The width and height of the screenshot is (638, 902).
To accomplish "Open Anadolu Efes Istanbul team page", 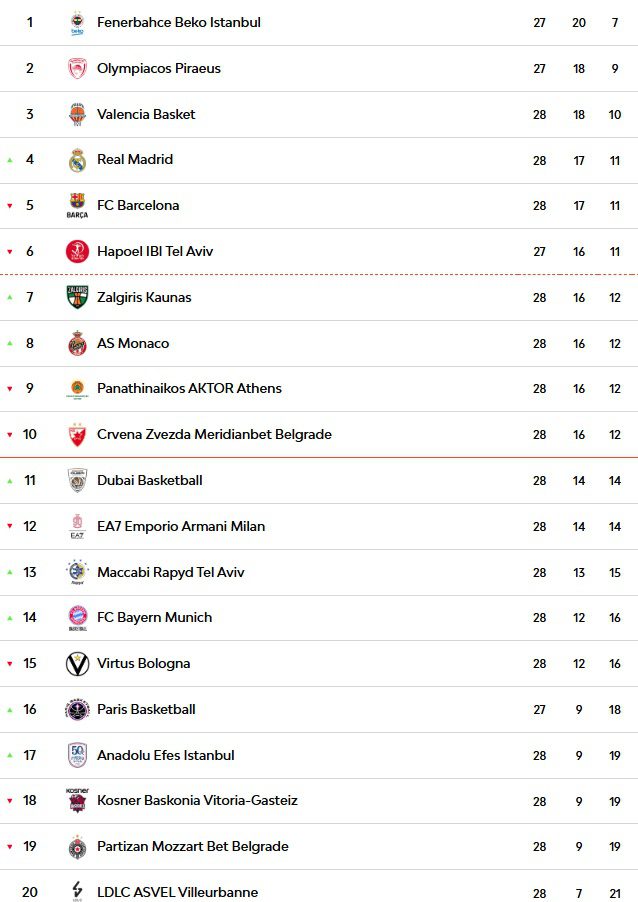I will (166, 755).
